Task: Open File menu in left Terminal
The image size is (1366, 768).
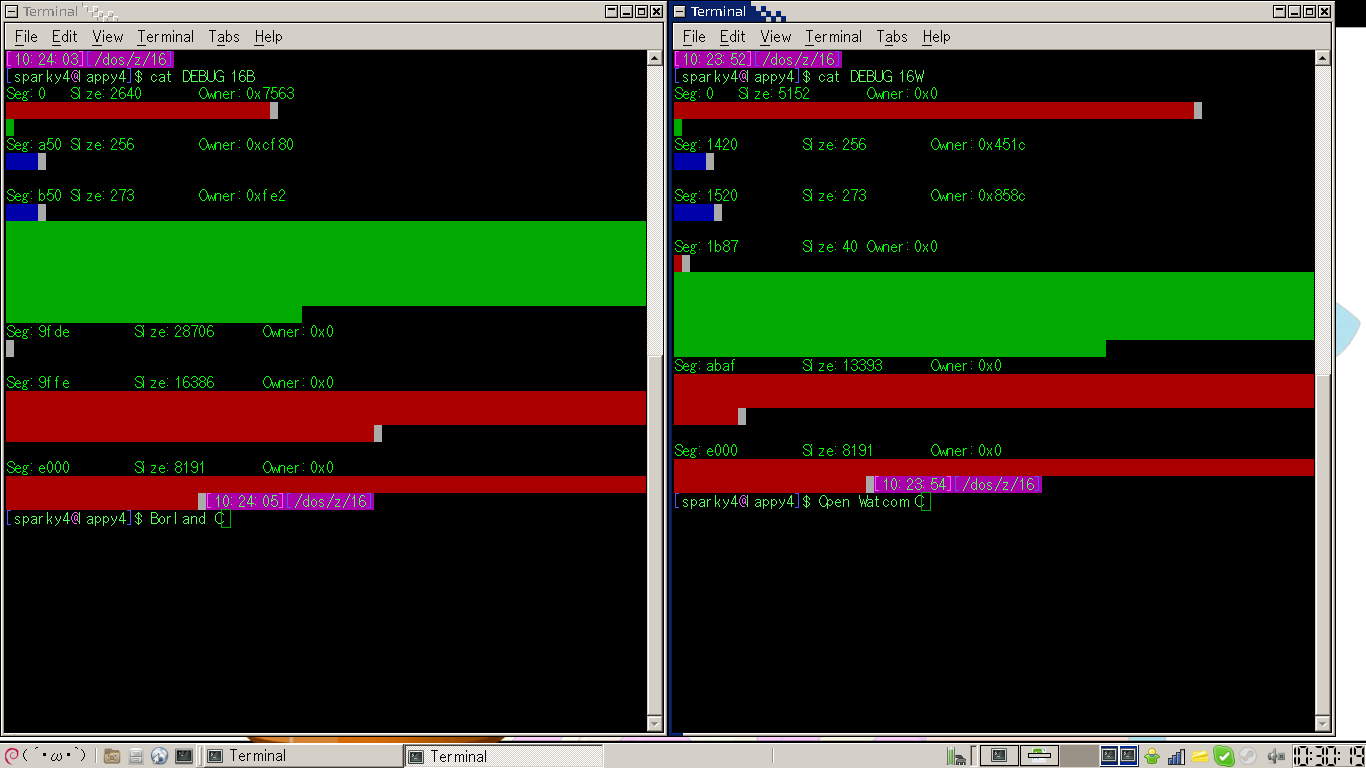Action: tap(26, 37)
